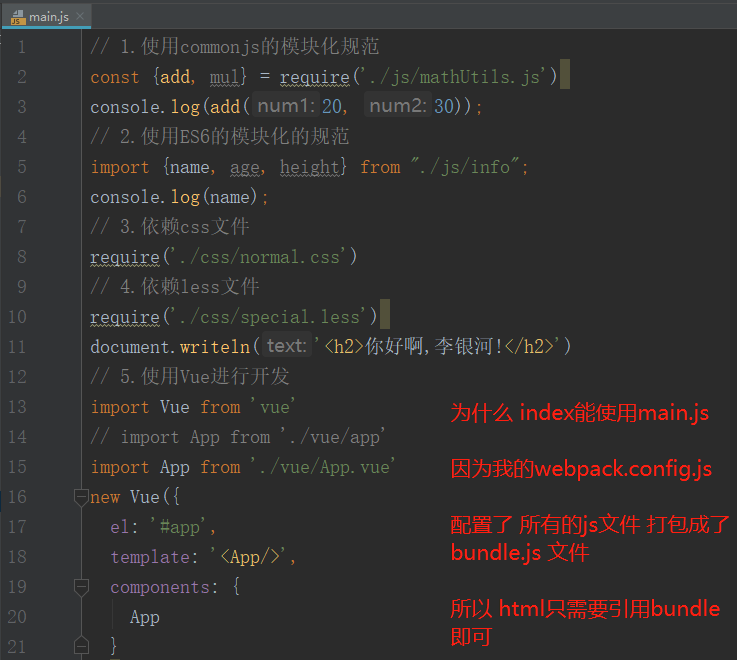Click the 'new Vue({' statement

pos(134,497)
